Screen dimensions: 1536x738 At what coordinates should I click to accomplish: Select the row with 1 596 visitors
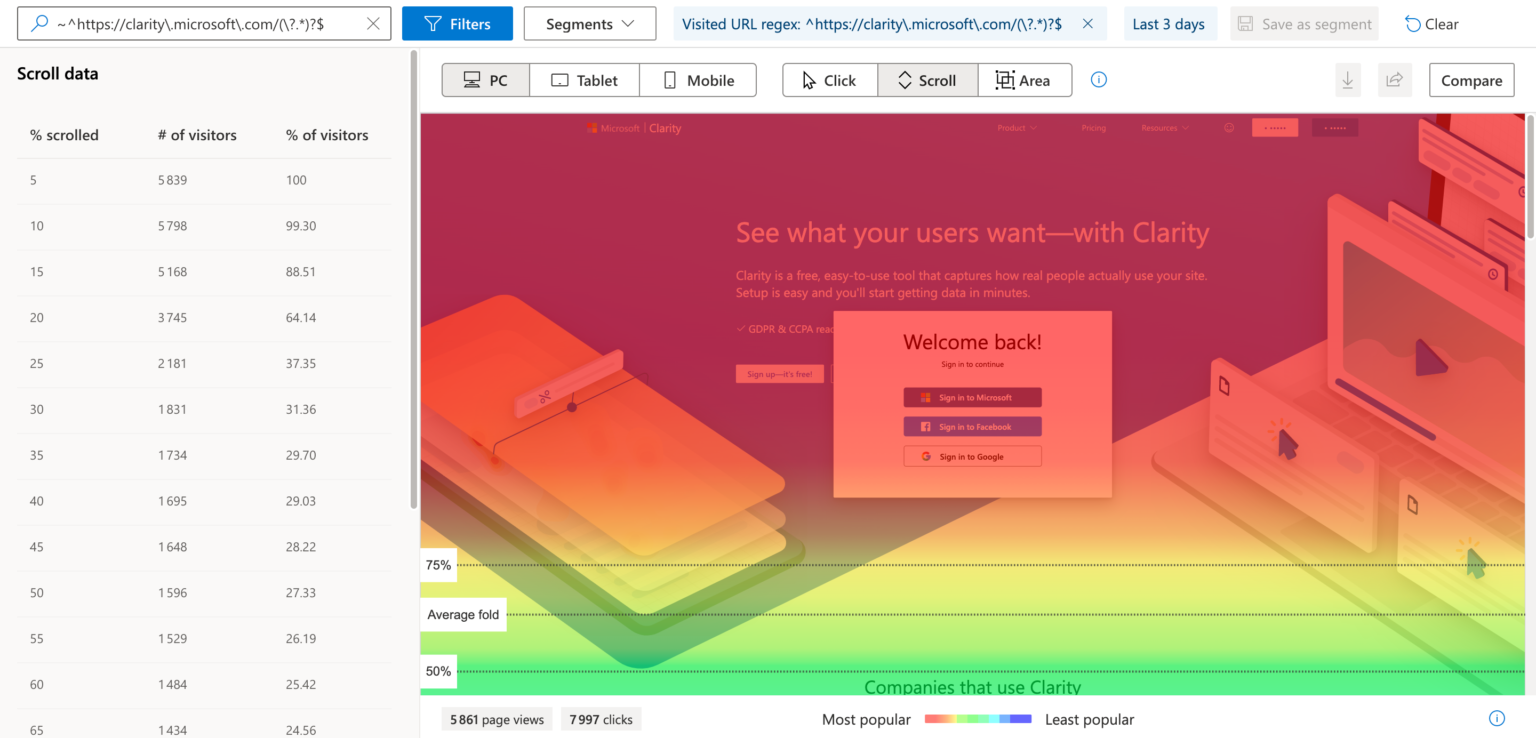click(x=204, y=593)
